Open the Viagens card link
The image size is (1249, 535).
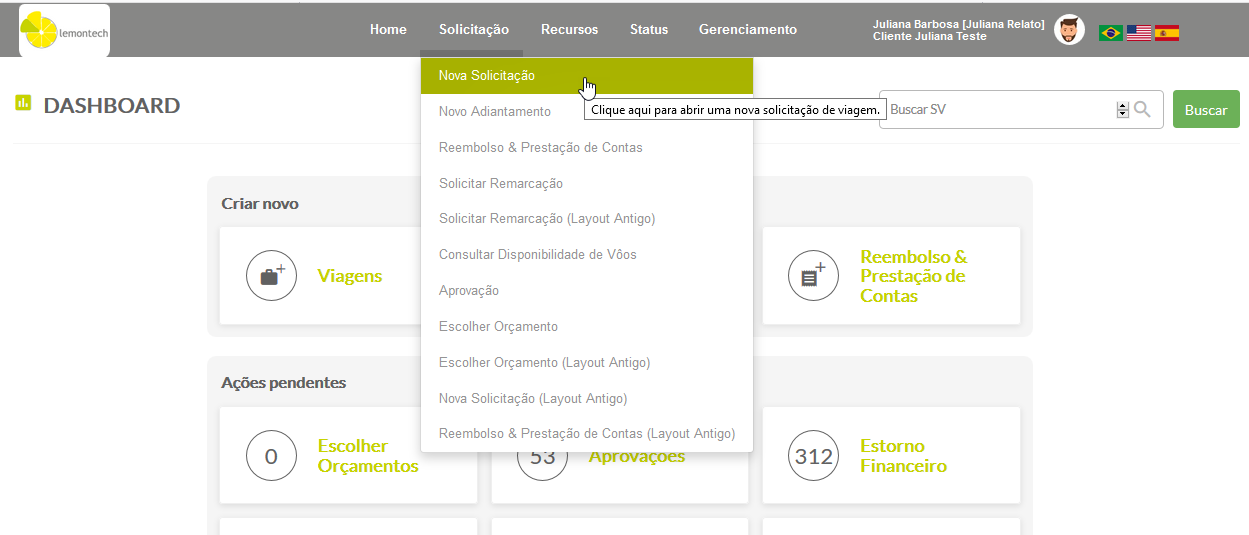pos(350,276)
